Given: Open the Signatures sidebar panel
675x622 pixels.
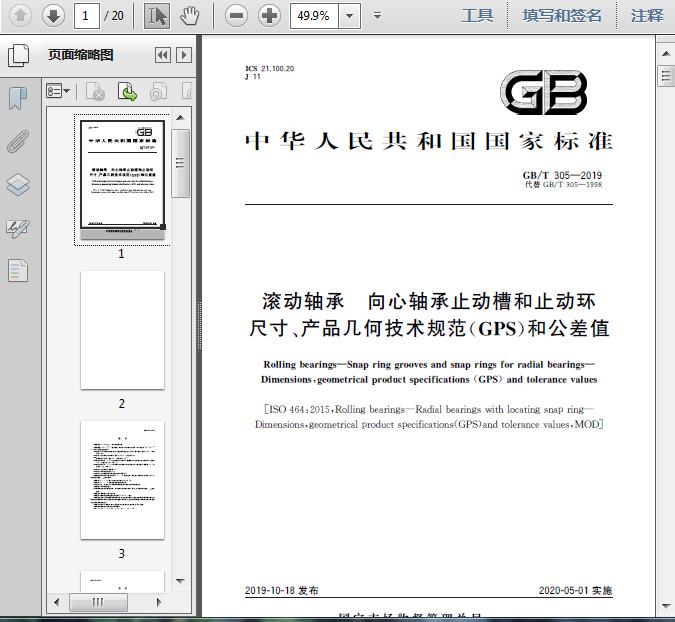Looking at the screenshot, I should point(18,228).
